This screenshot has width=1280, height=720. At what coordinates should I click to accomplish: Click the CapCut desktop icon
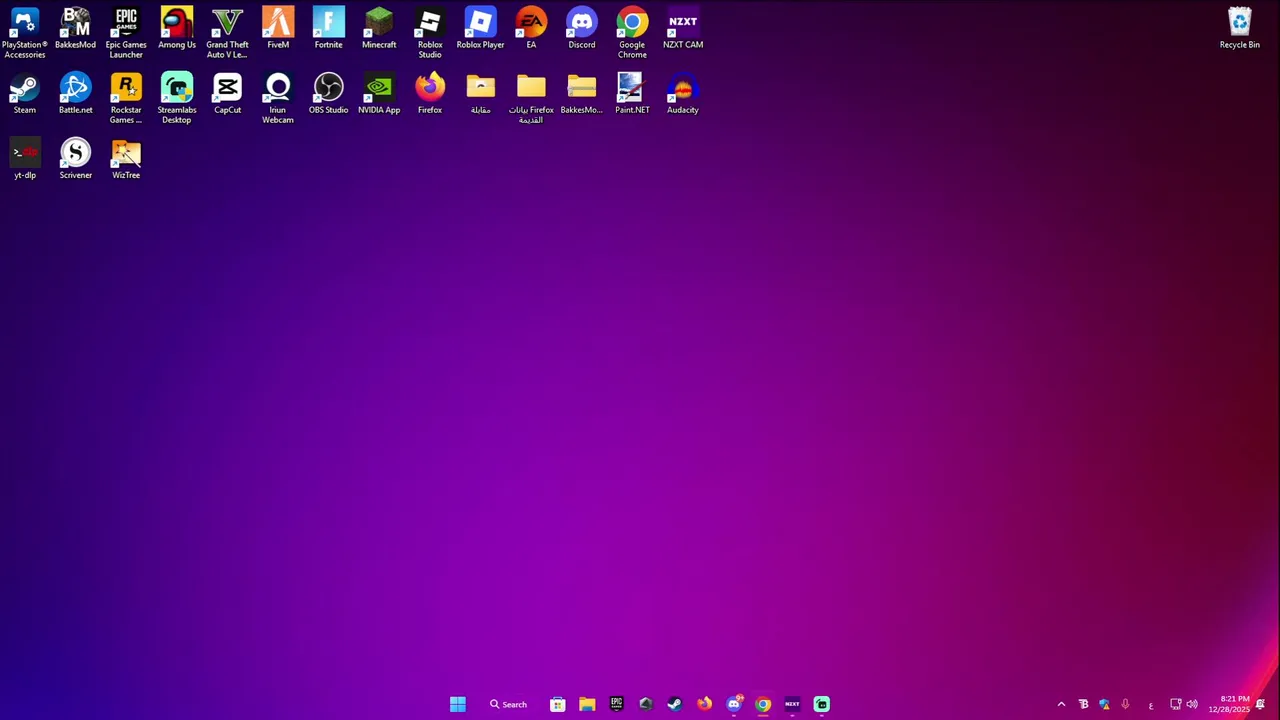coord(227,94)
